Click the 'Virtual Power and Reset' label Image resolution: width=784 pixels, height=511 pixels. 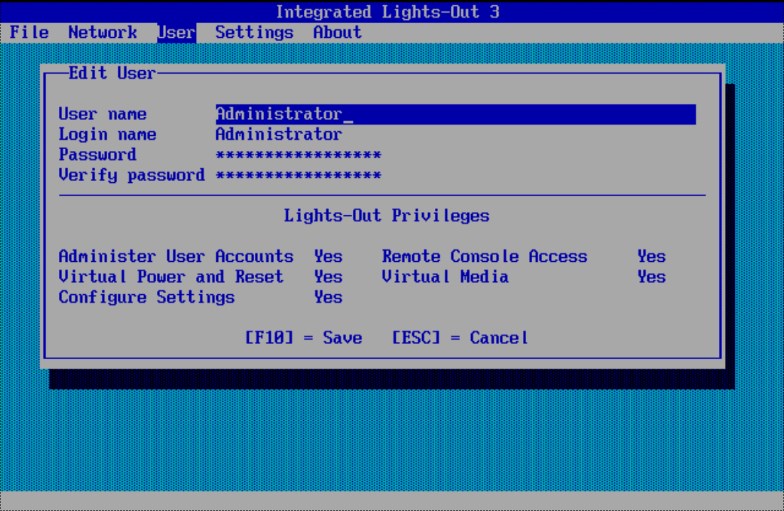tap(171, 277)
